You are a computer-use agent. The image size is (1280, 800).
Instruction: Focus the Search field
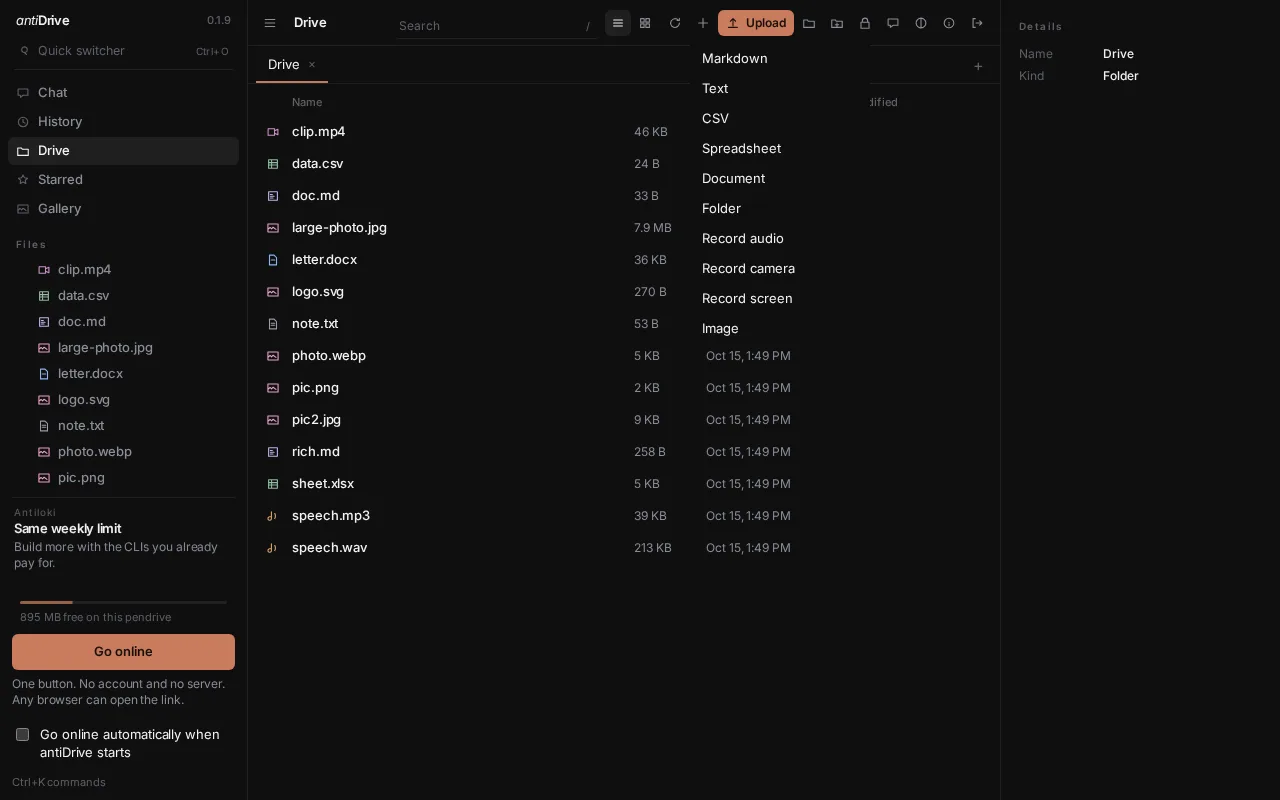[495, 25]
